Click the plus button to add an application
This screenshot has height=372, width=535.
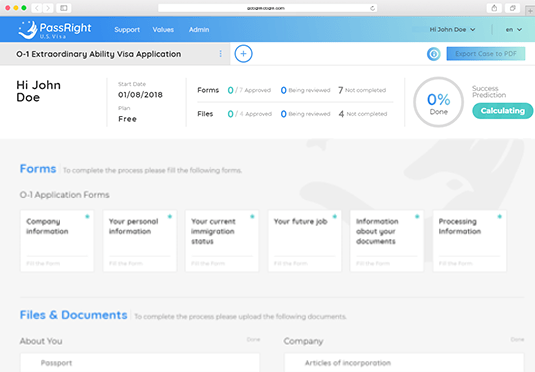point(243,54)
